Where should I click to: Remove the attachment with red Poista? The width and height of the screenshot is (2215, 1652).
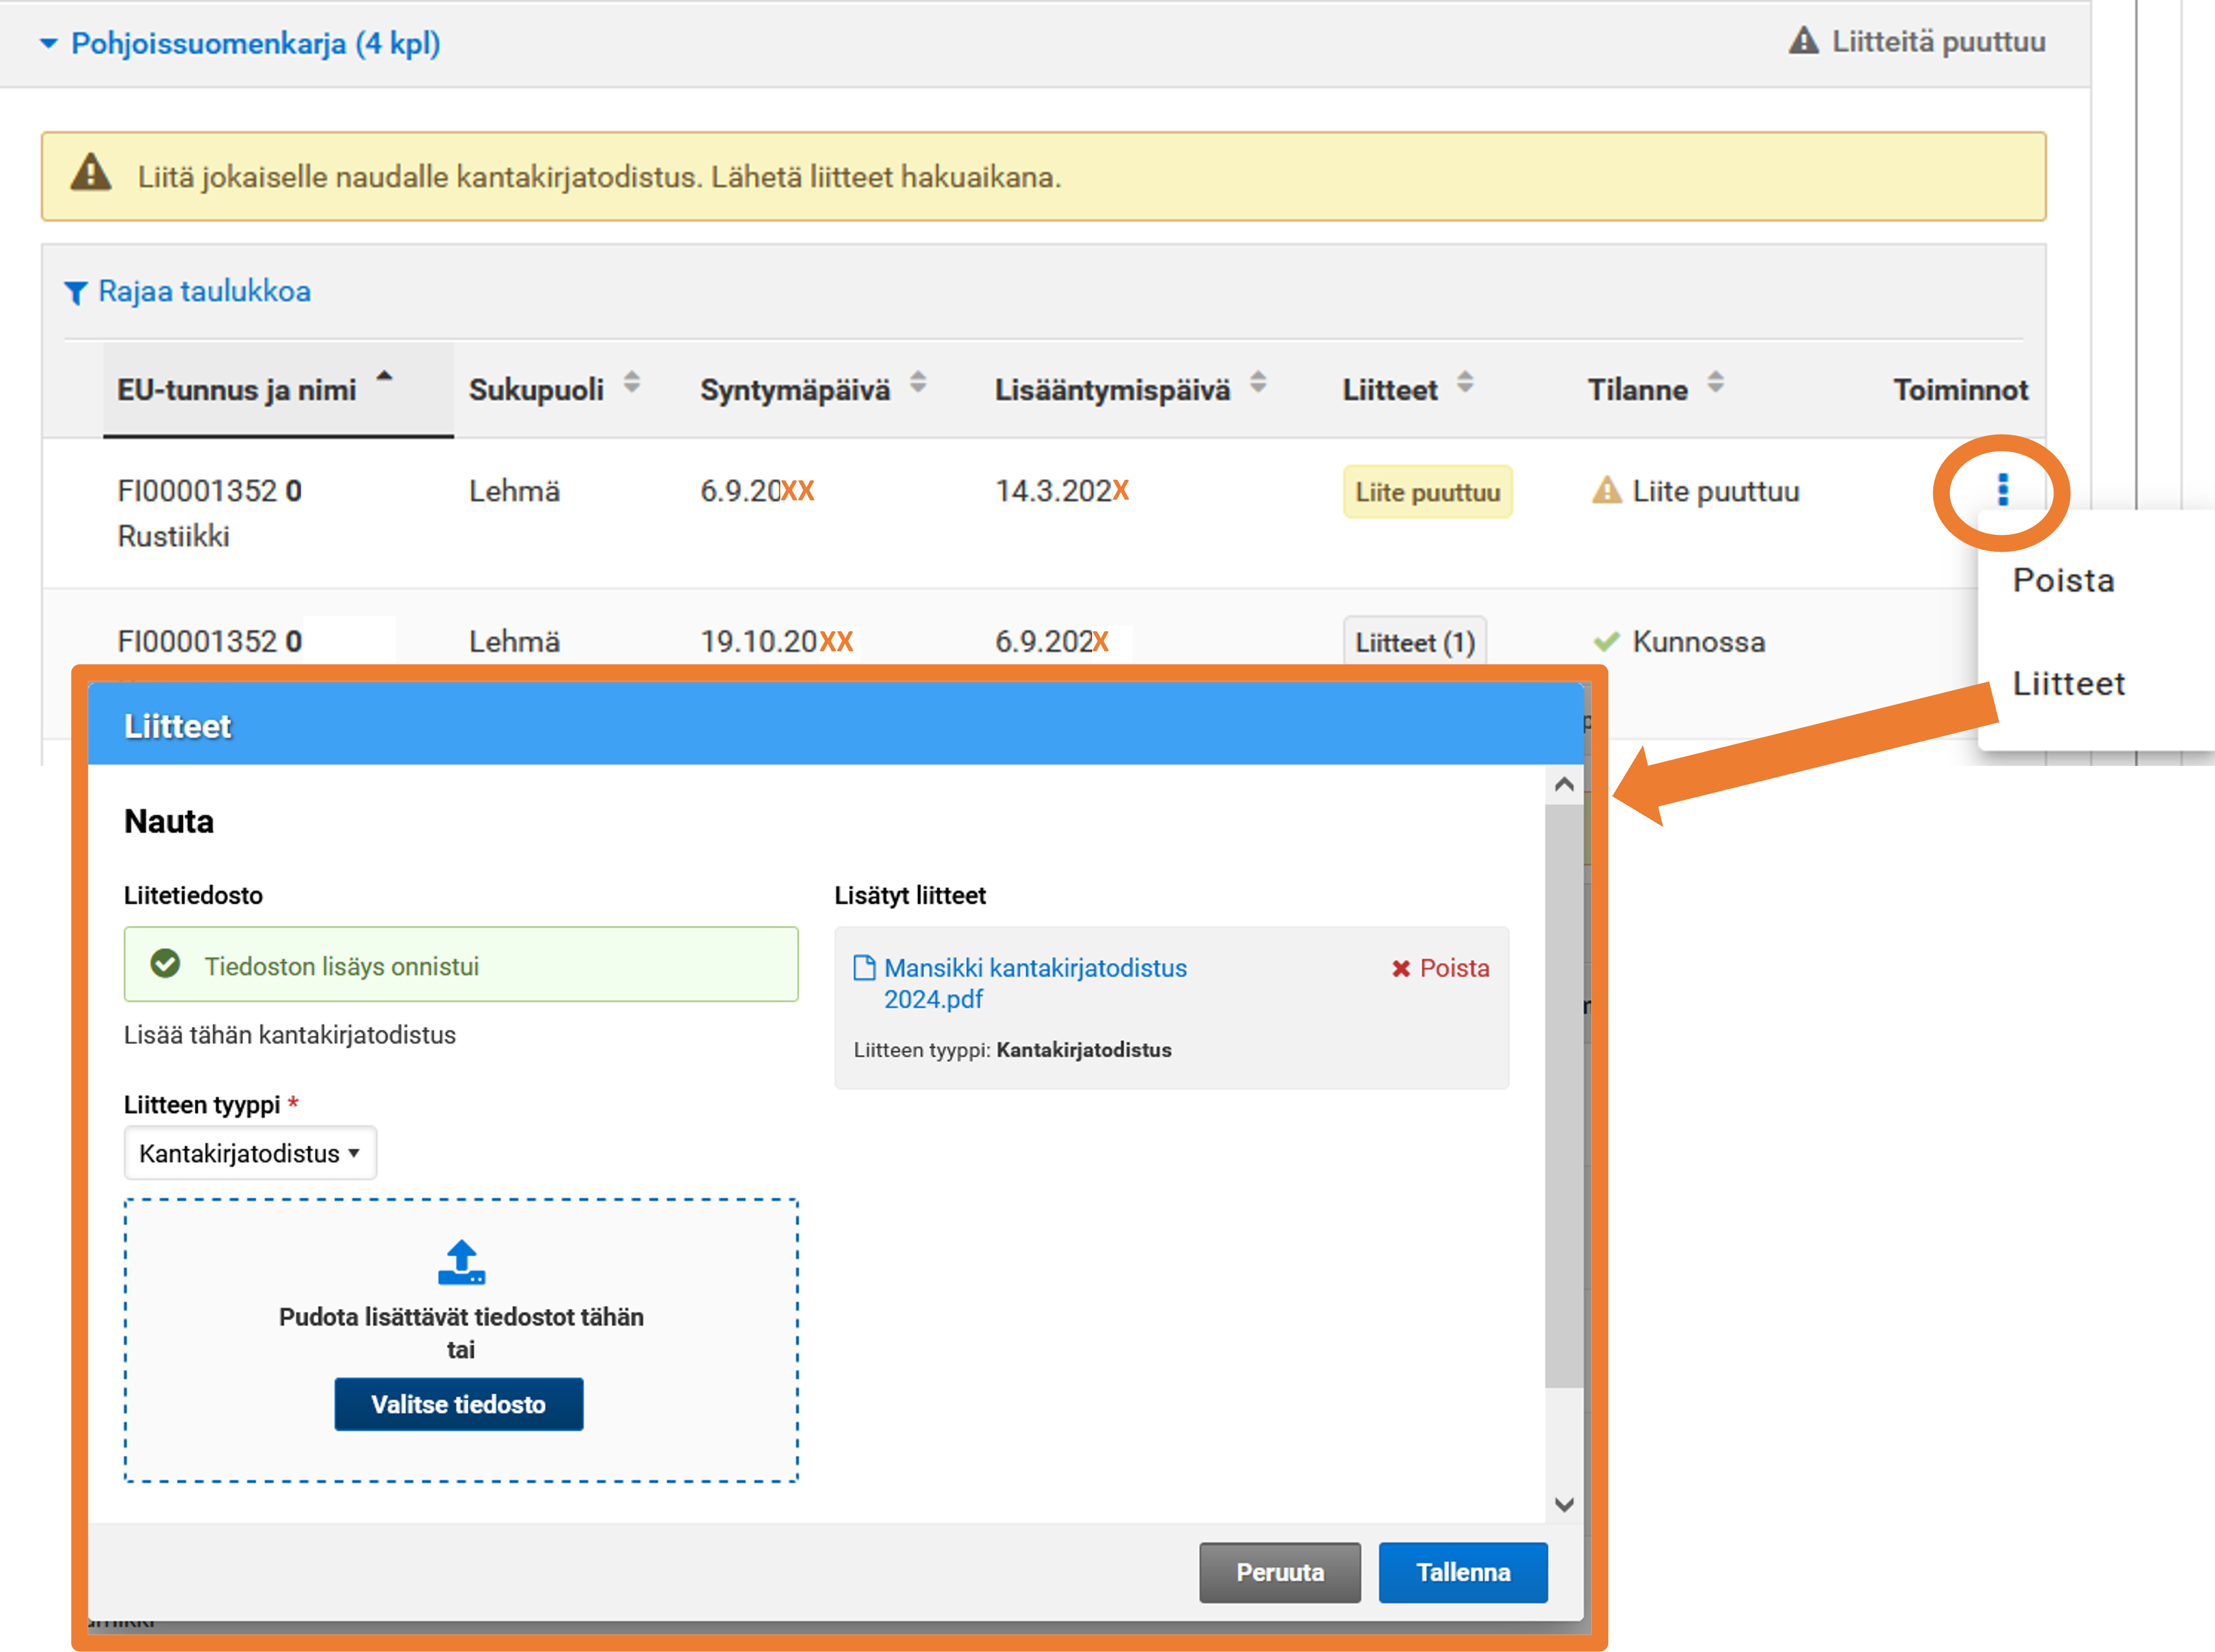tap(1440, 968)
